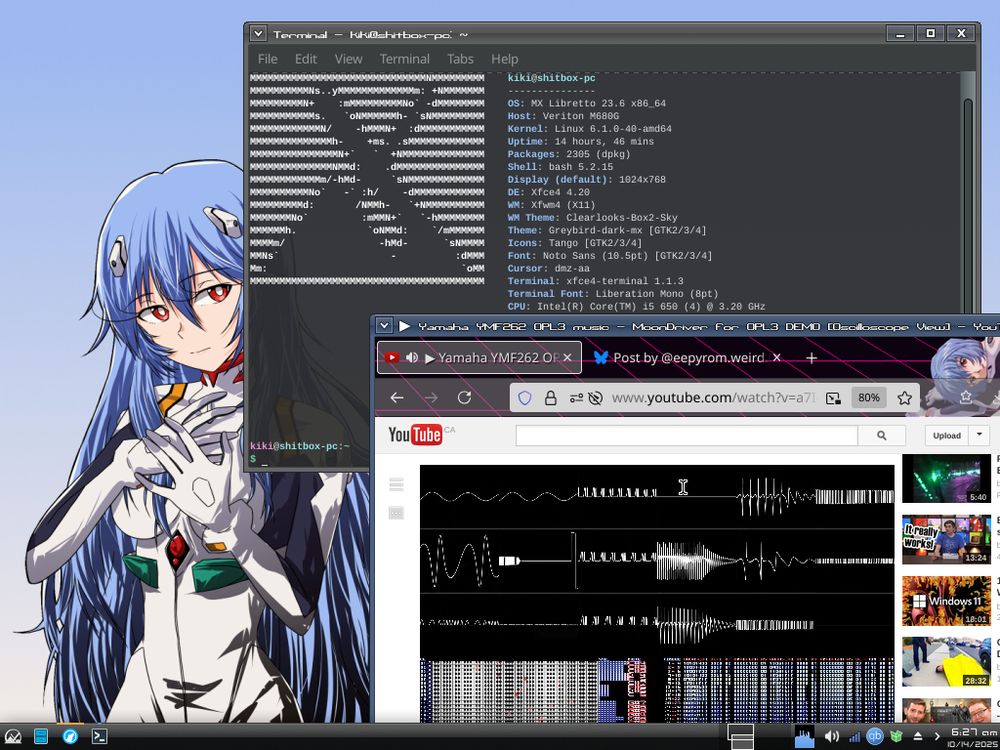Reload the YouTube page
Screen dimensions: 1000x750
(464, 398)
